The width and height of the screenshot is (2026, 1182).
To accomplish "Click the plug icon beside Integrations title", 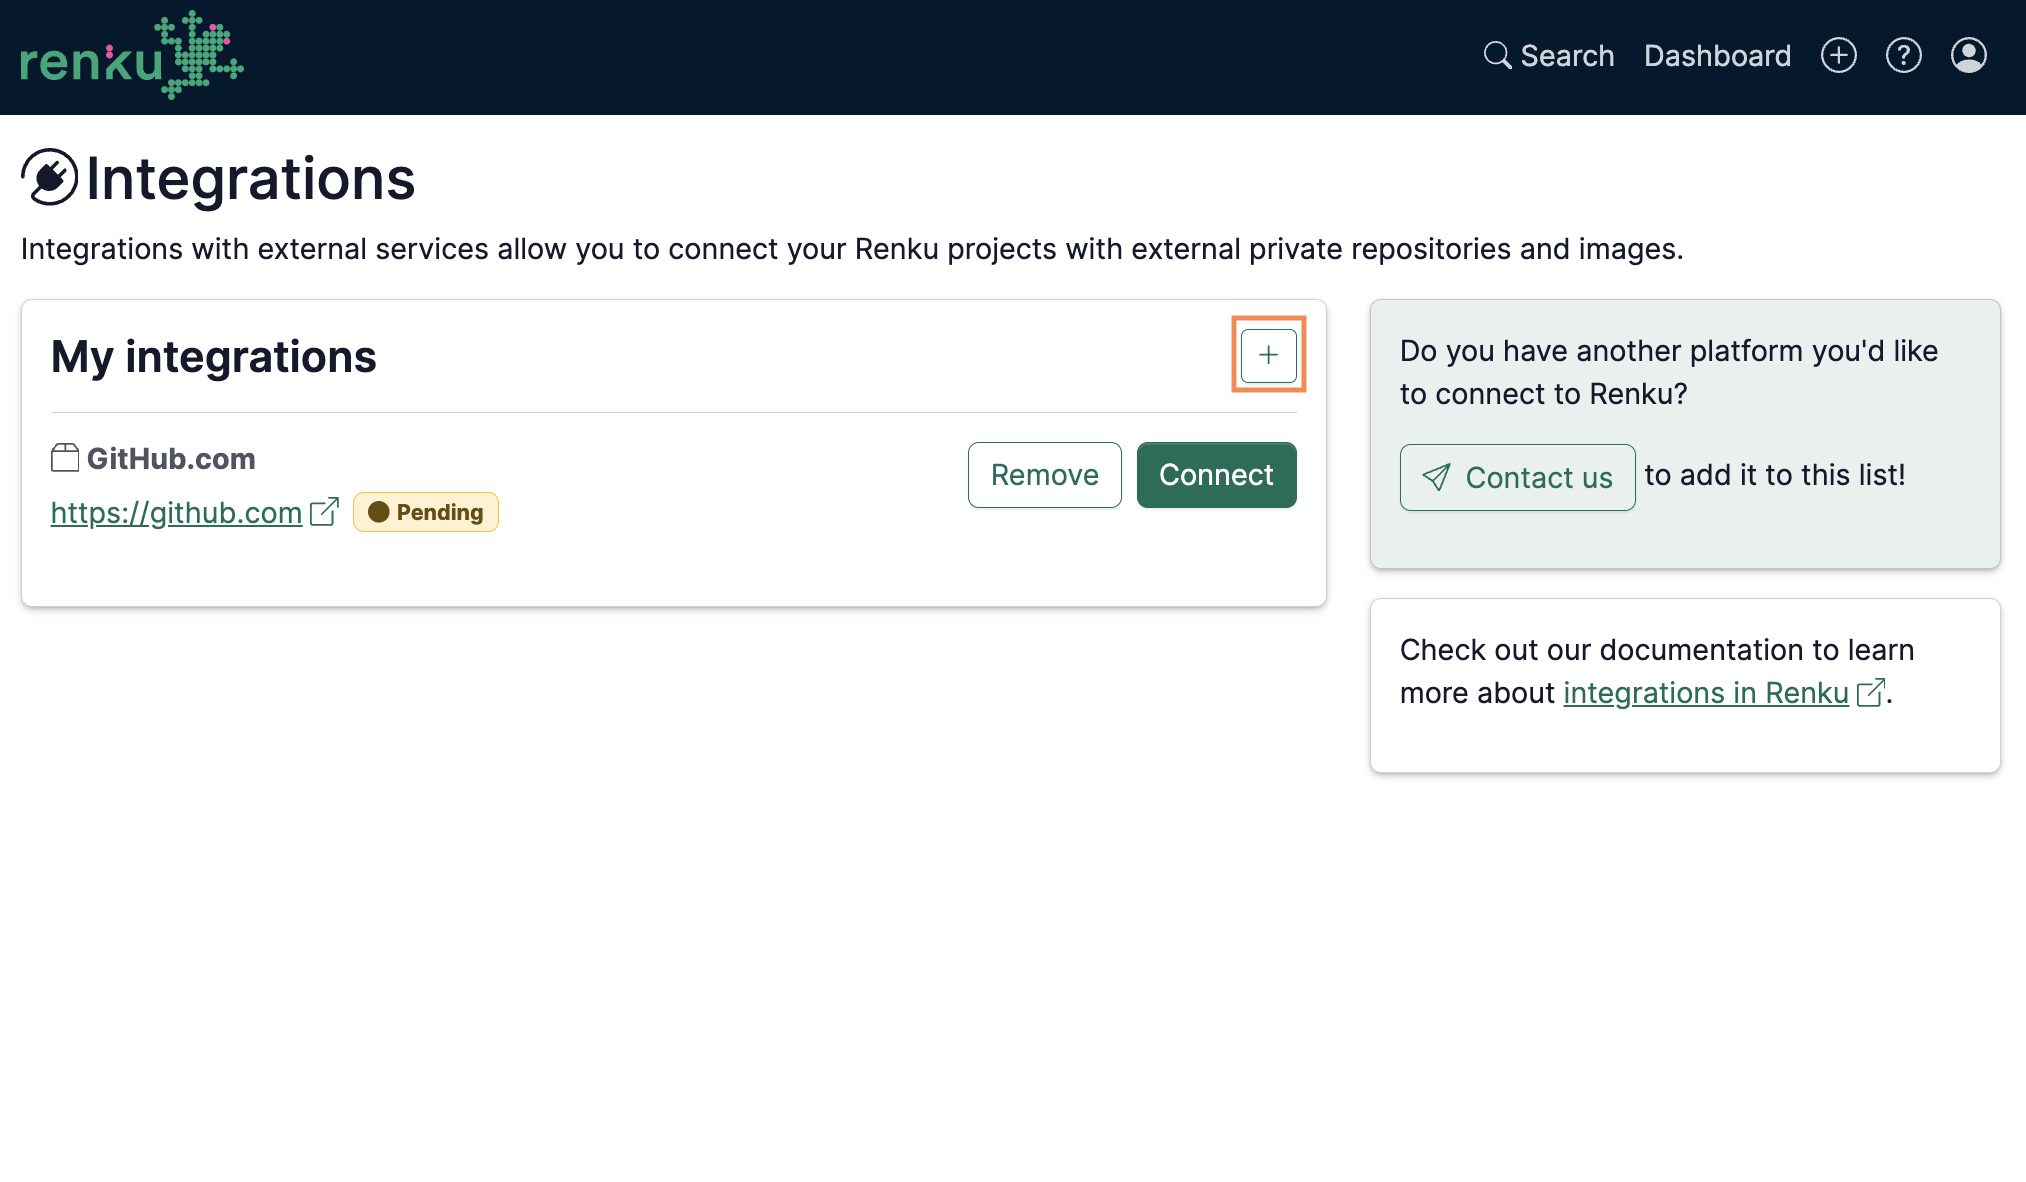I will point(49,177).
